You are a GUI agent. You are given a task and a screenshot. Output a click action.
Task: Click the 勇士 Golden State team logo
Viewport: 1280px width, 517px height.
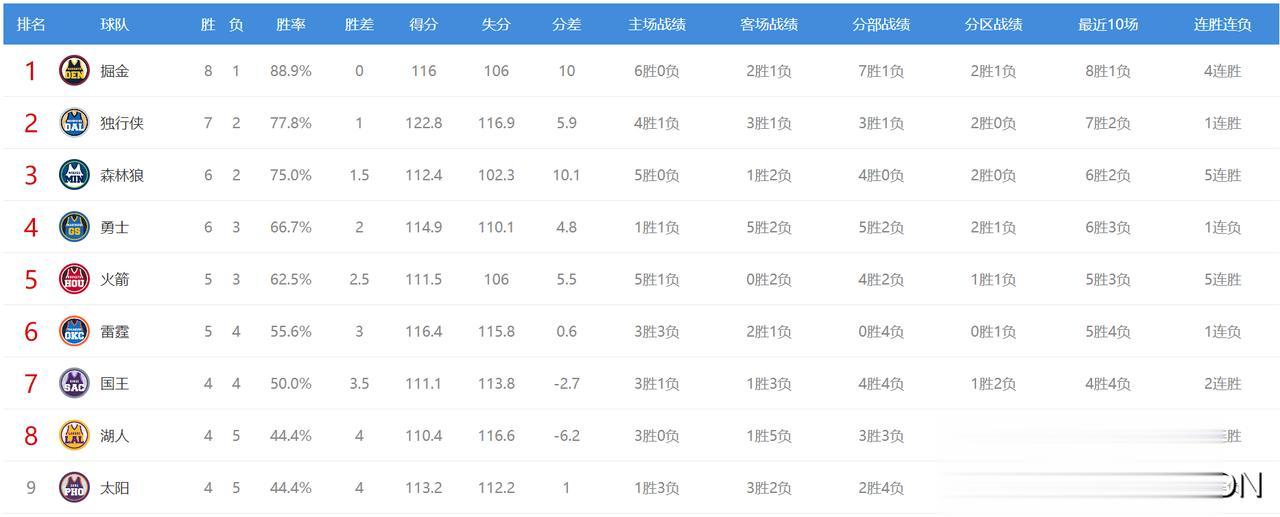74,226
